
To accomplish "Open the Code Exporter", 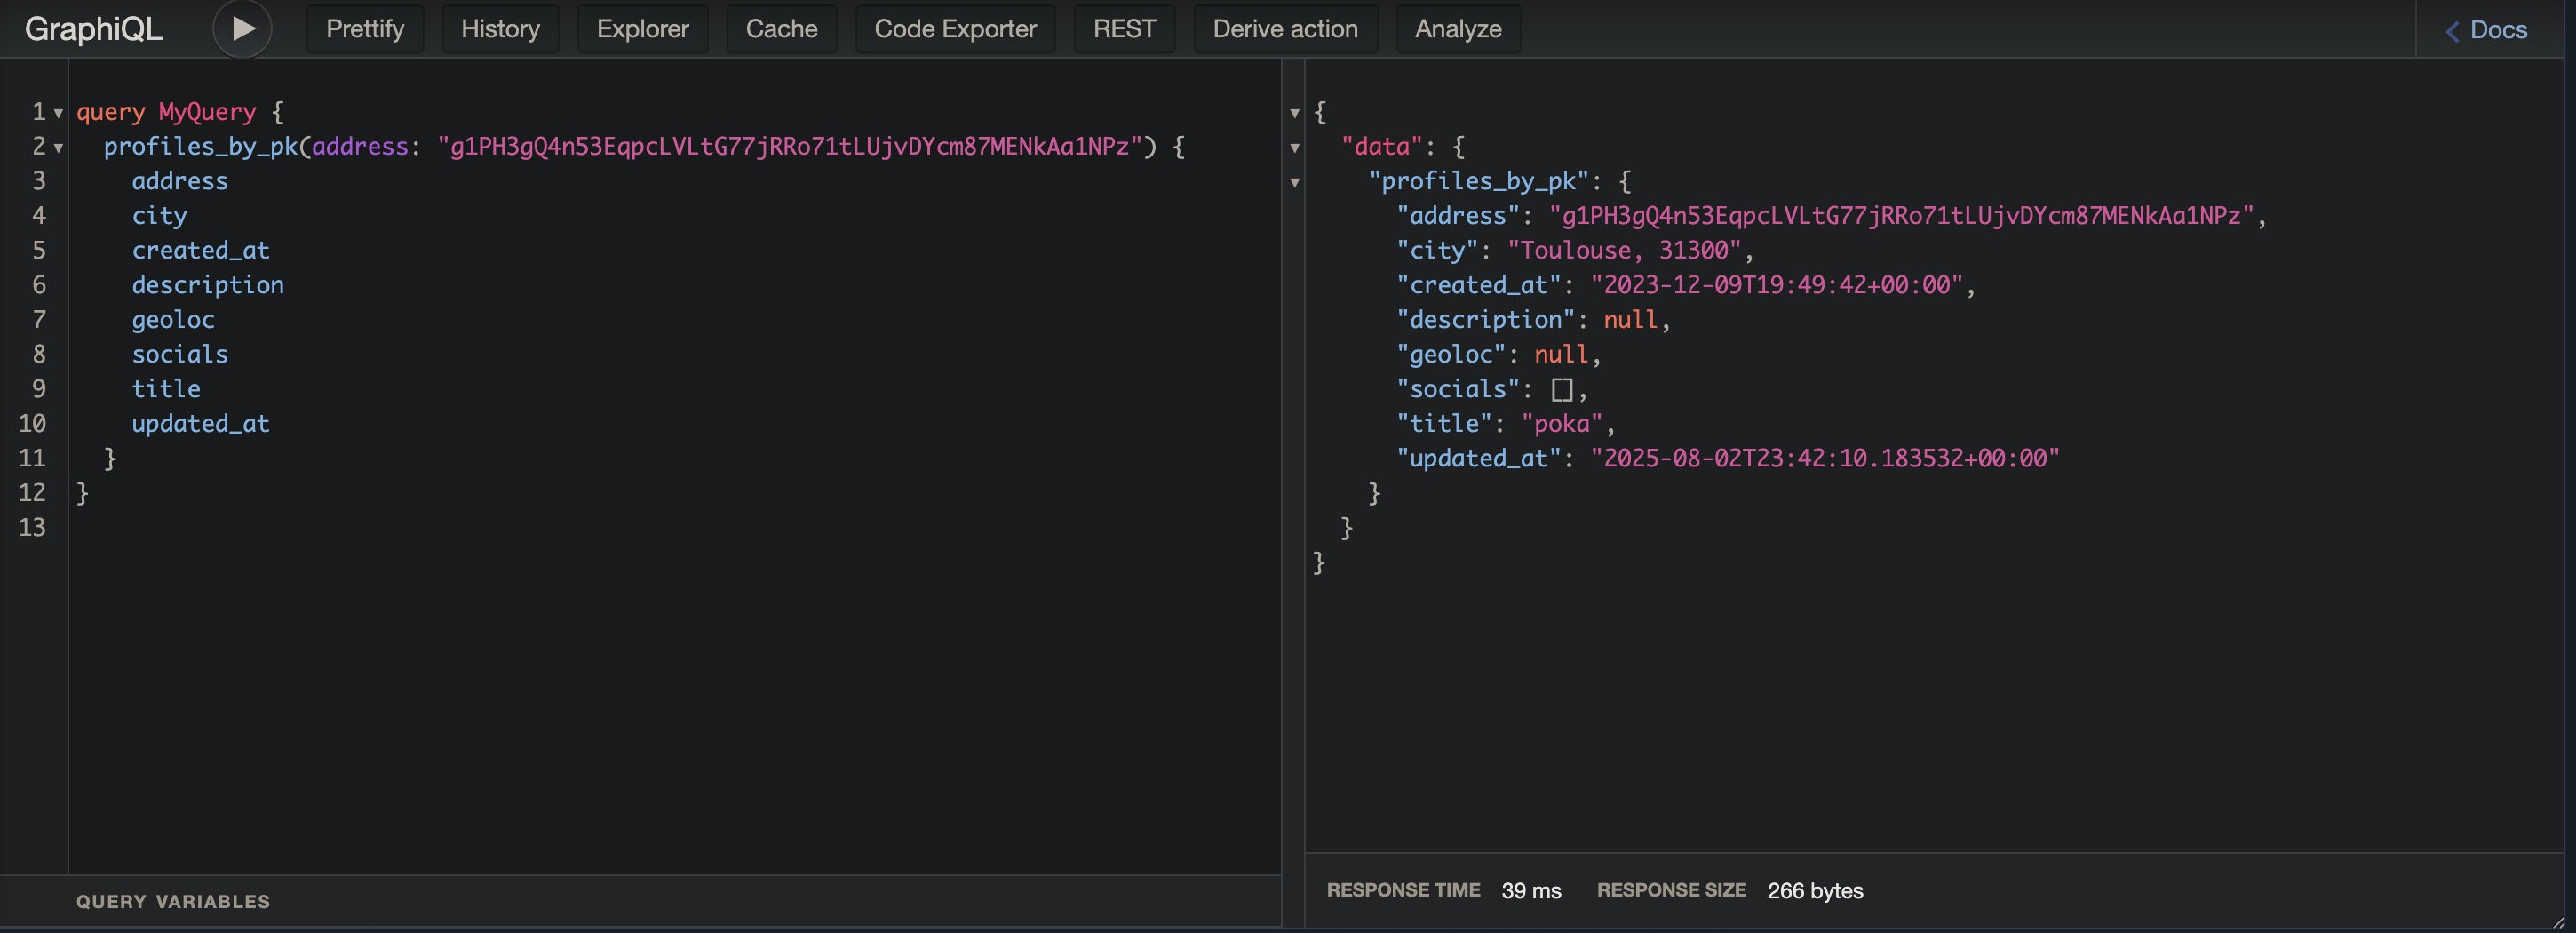I will pos(954,29).
